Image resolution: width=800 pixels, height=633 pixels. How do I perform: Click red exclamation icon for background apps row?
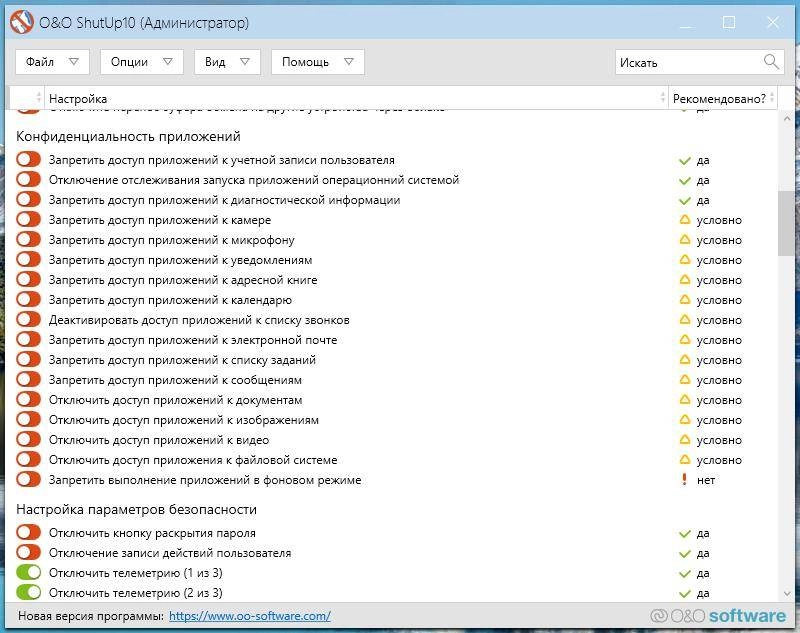(x=684, y=479)
